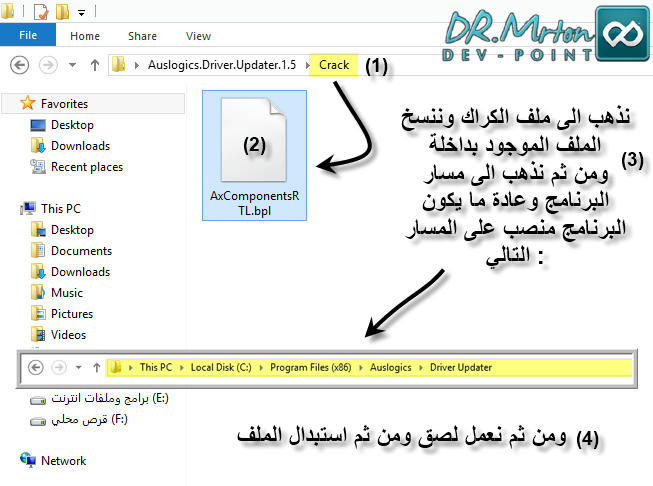This screenshot has width=653, height=486.
Task: Select the Crack breadcrumb segment
Action: click(x=334, y=65)
